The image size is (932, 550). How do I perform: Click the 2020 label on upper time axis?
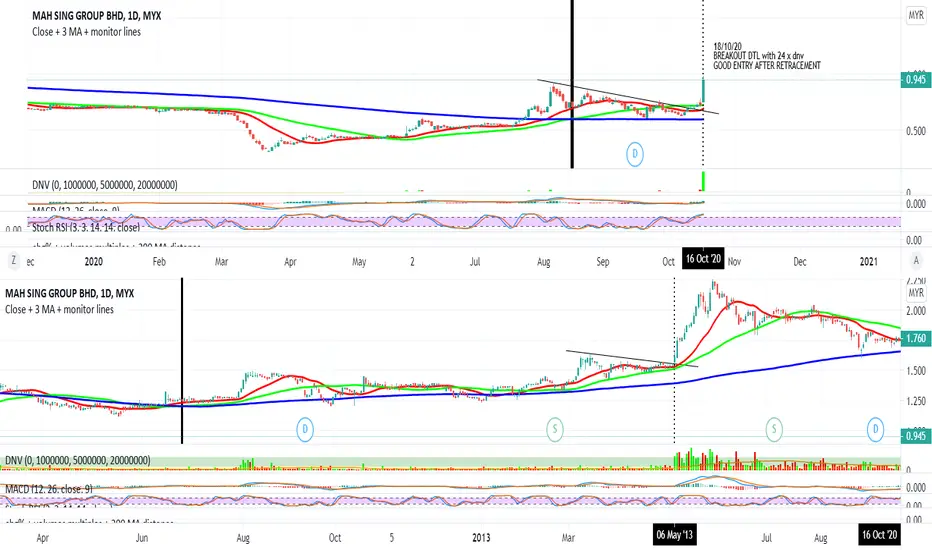tap(93, 262)
